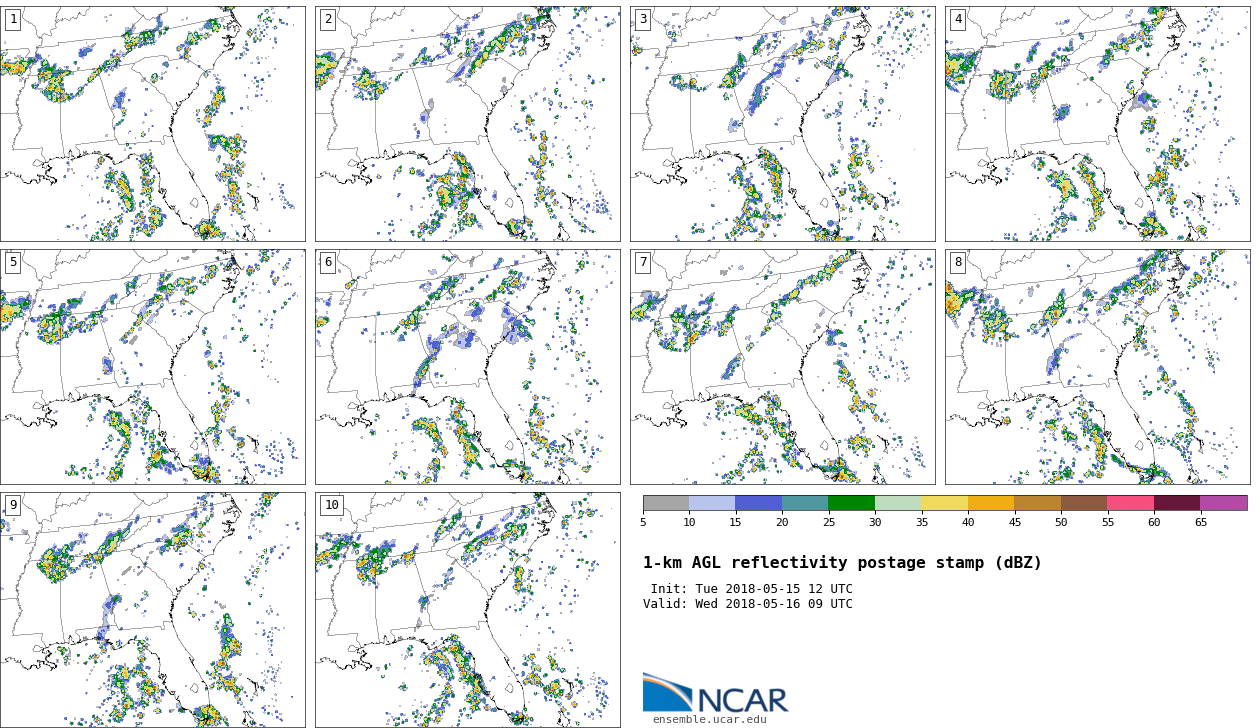Open ensemble member 4 reflectivity map
1260x728 pixels.
click(1097, 123)
